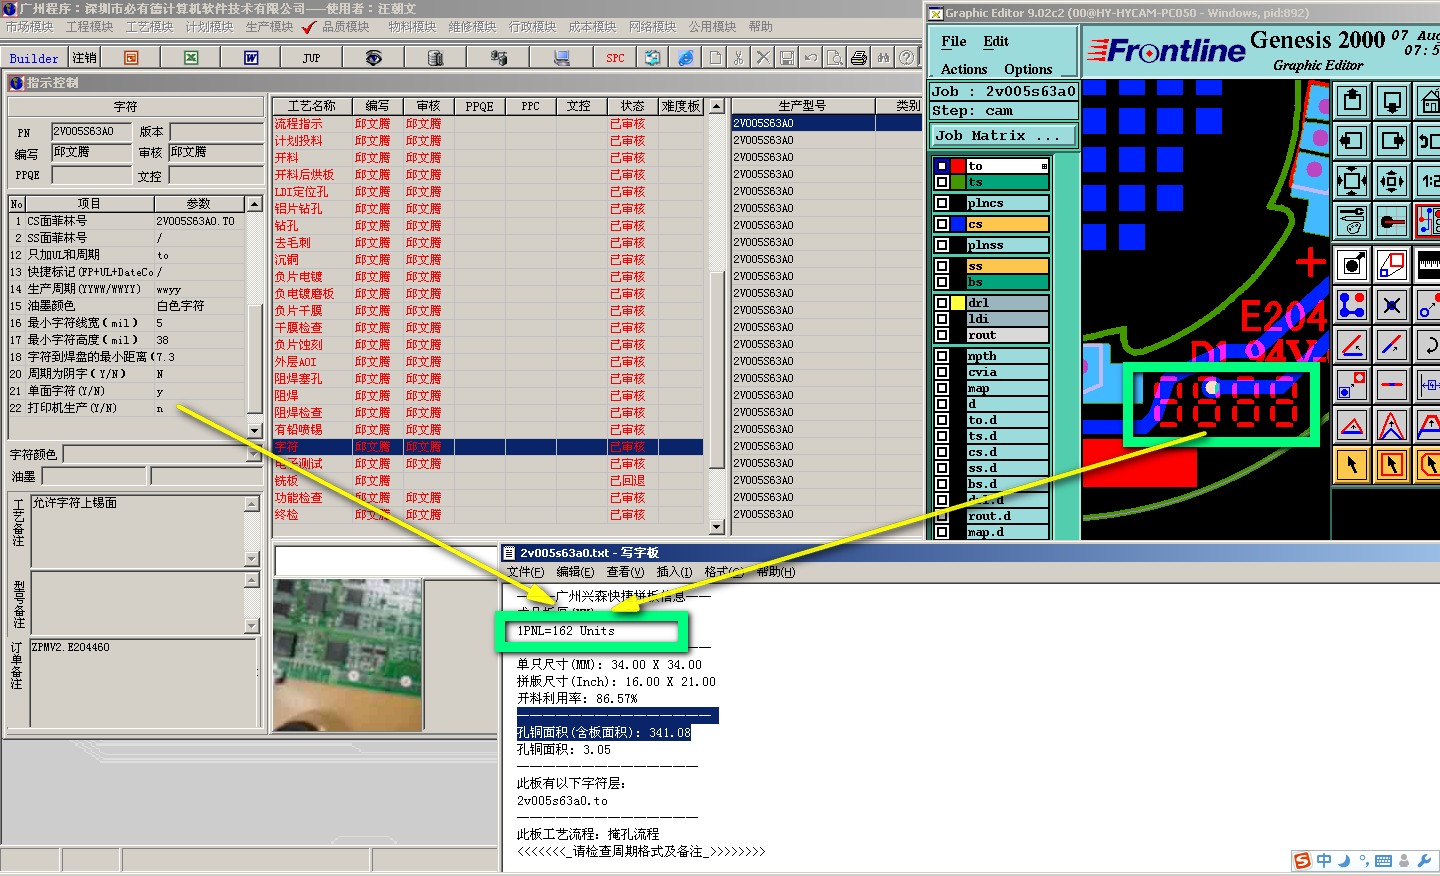Open WordPad's 查看(V) menu
Viewport: 1440px width, 876px height.
coord(625,572)
